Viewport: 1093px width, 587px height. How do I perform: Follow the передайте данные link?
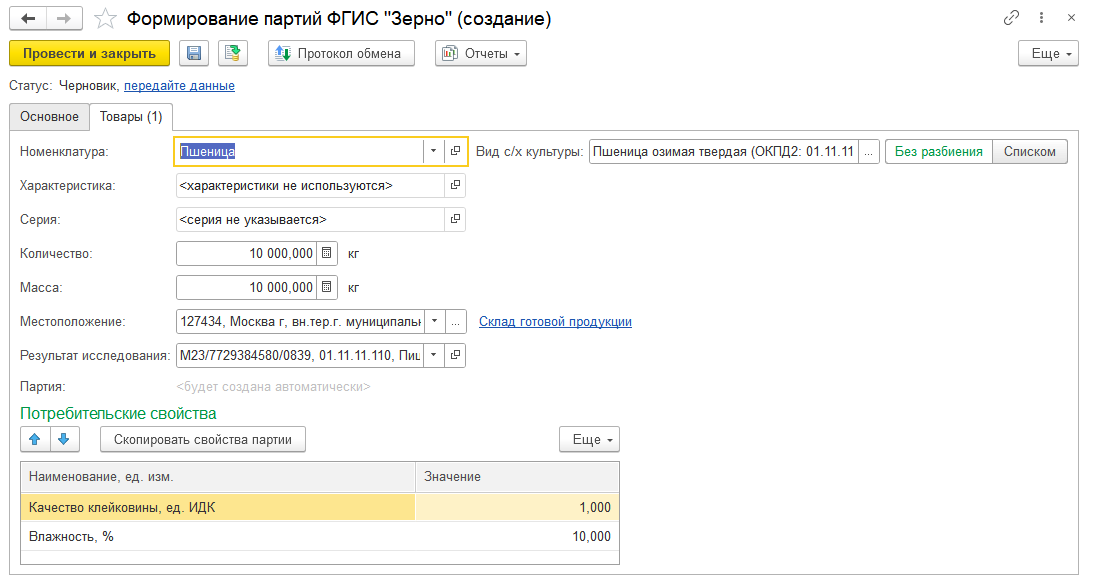pyautogui.click(x=179, y=86)
